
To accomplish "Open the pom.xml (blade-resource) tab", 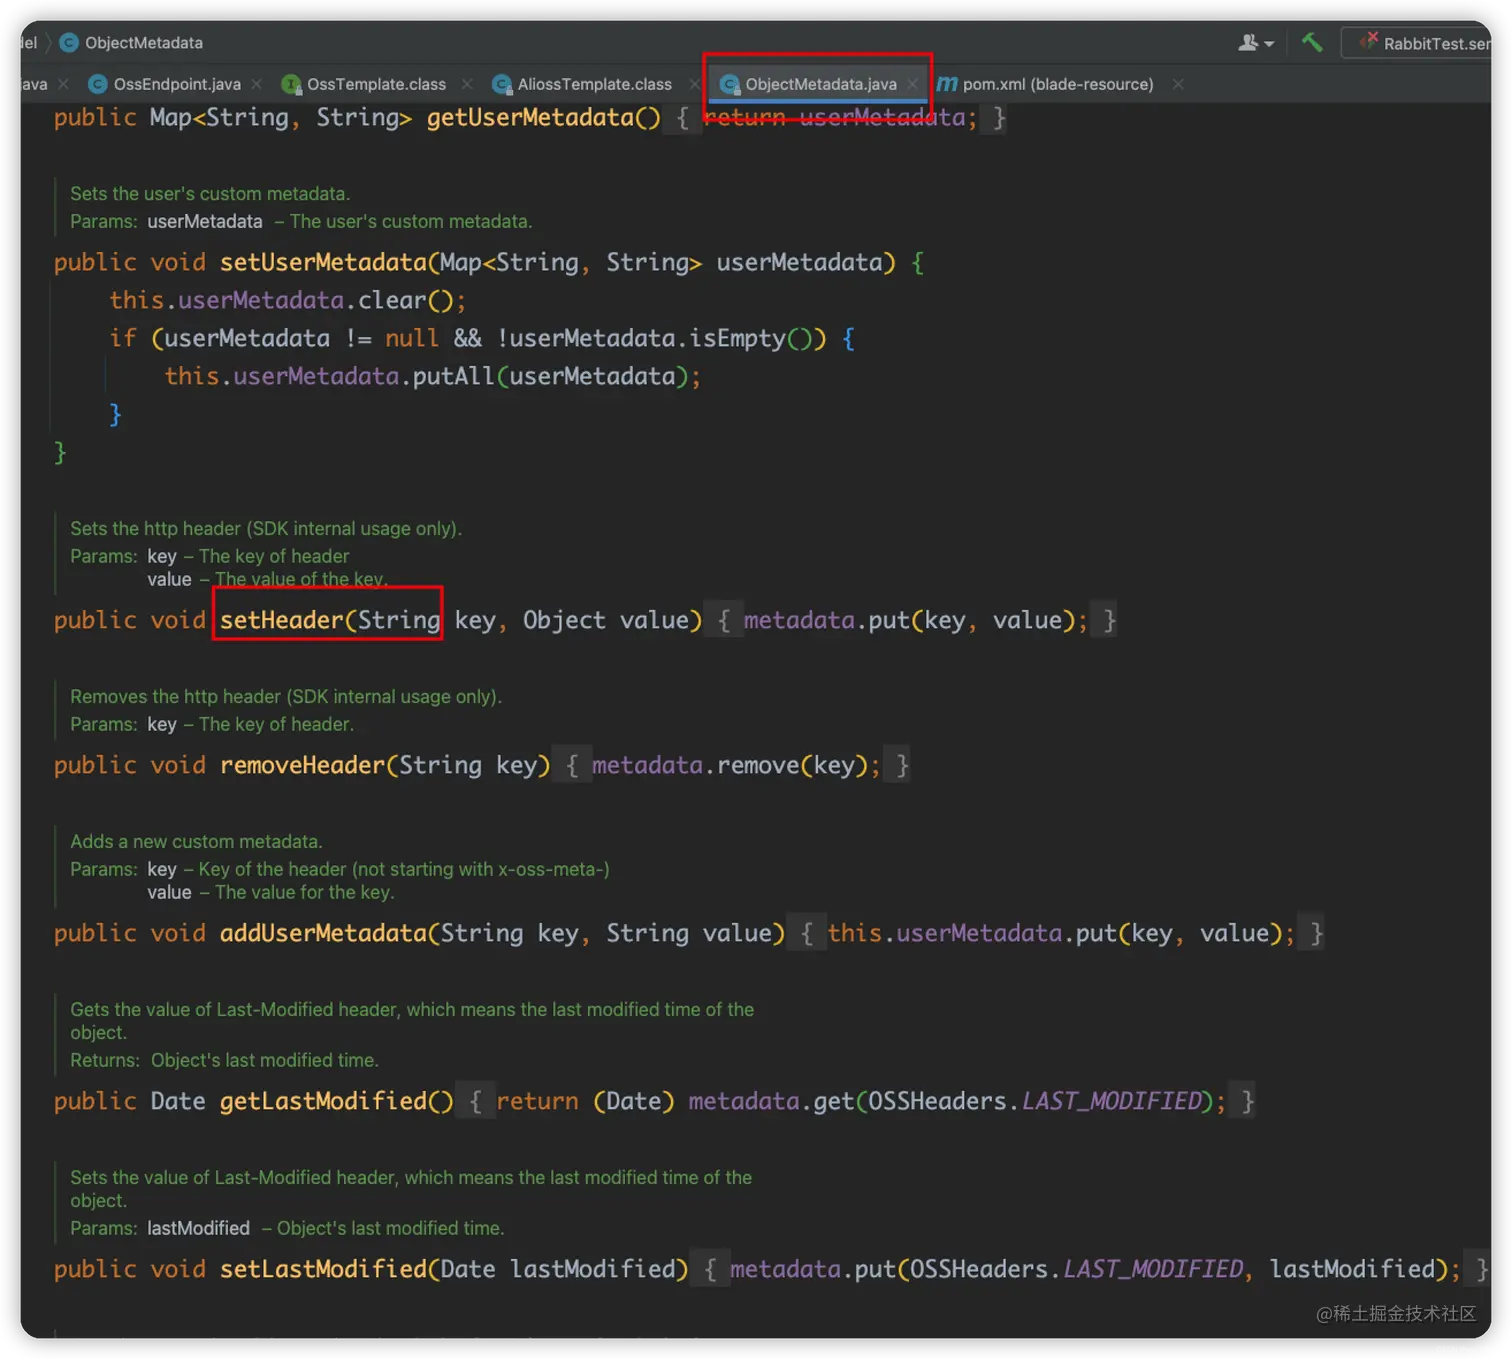I will [1058, 84].
